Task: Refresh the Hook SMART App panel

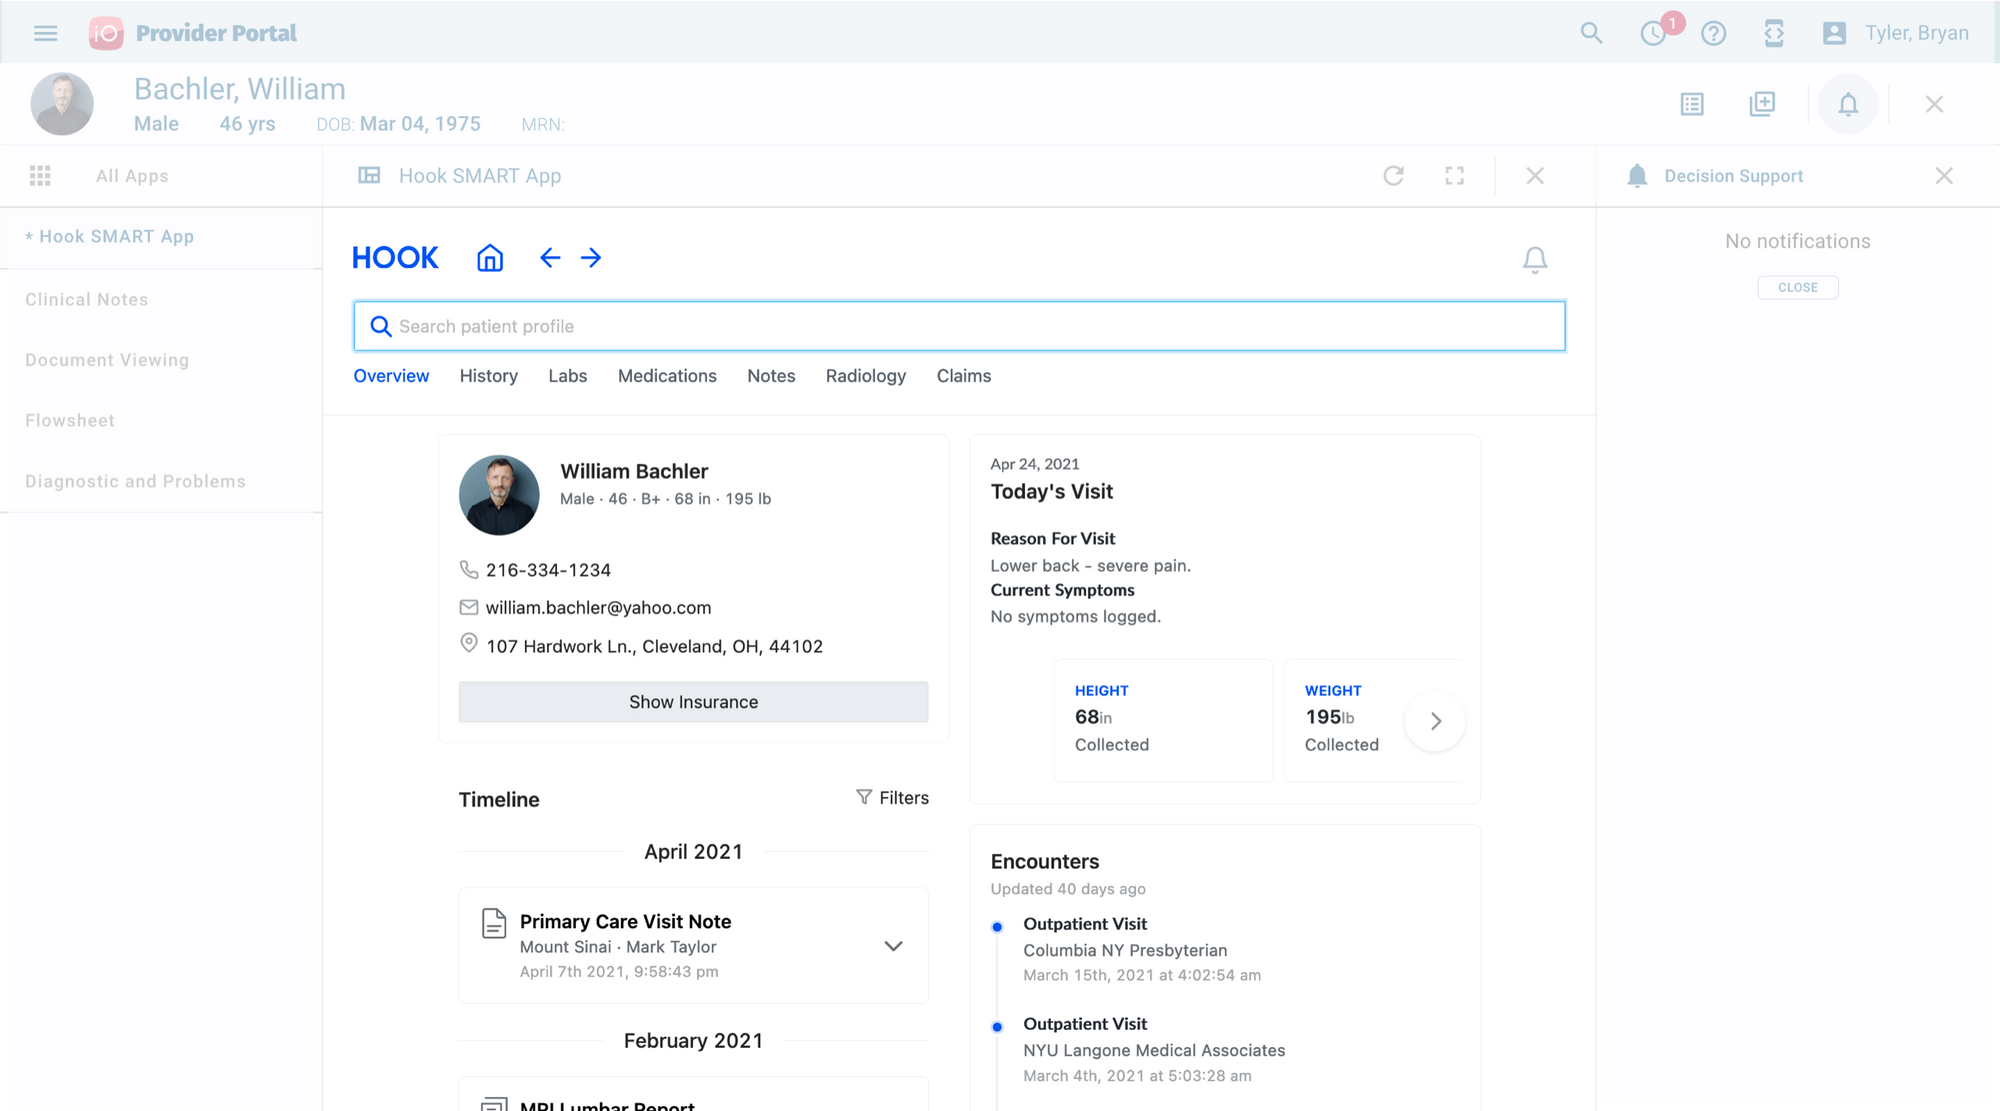Action: (1393, 176)
